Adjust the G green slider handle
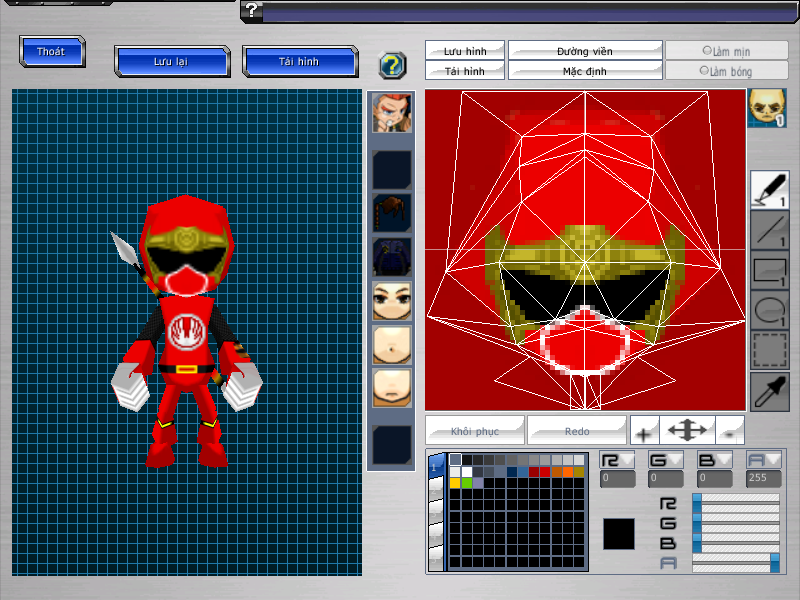The image size is (800, 600). (x=697, y=522)
